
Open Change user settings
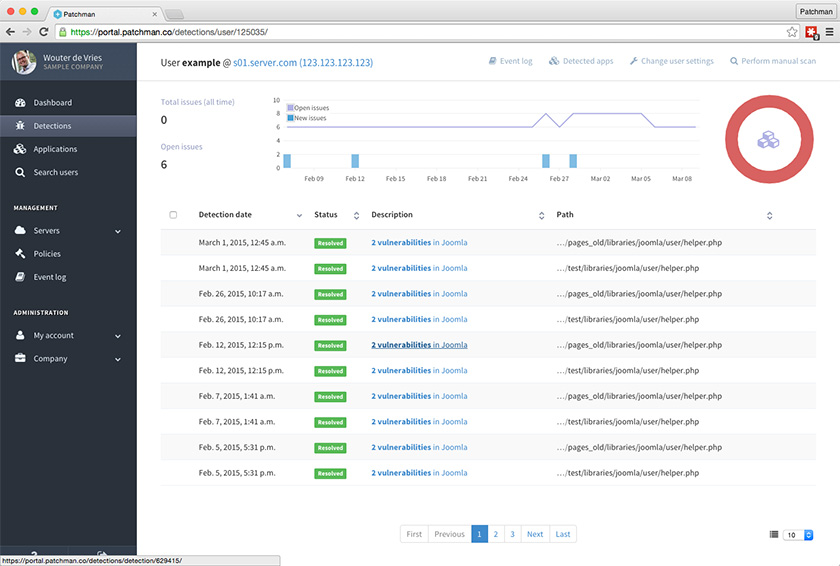pyautogui.click(x=671, y=61)
